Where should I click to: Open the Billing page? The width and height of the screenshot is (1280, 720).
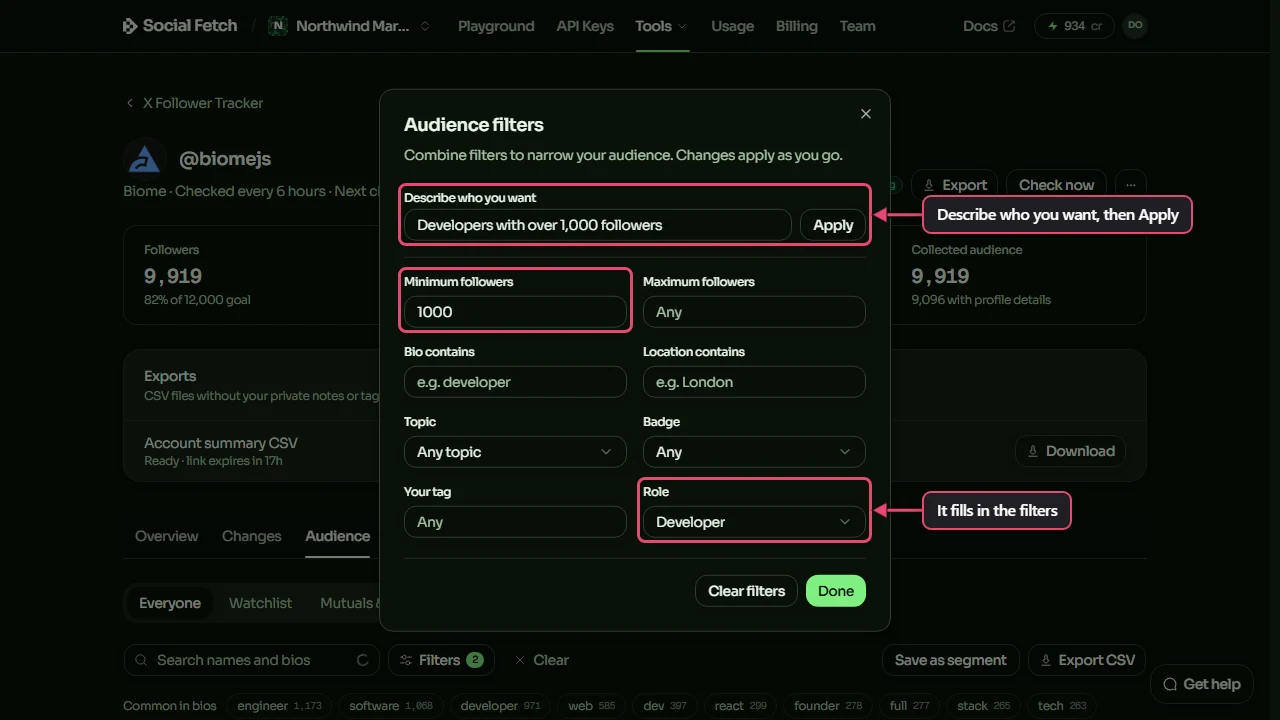tap(796, 26)
